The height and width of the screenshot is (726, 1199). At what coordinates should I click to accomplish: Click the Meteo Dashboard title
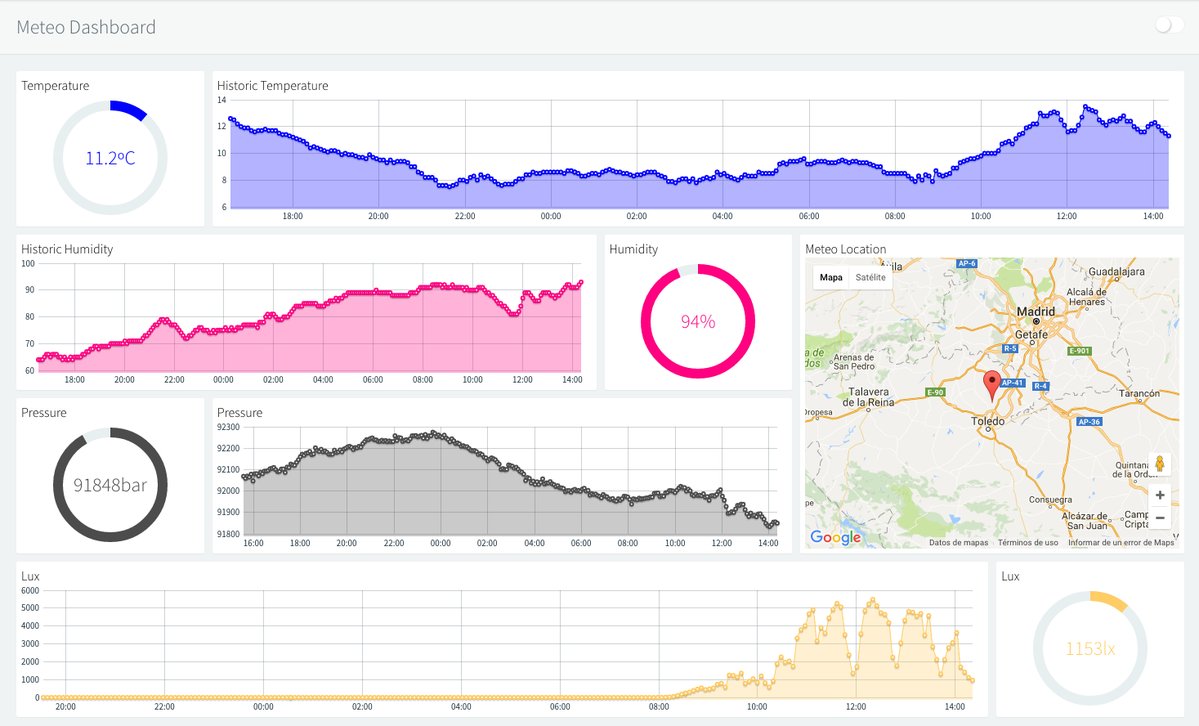86,27
